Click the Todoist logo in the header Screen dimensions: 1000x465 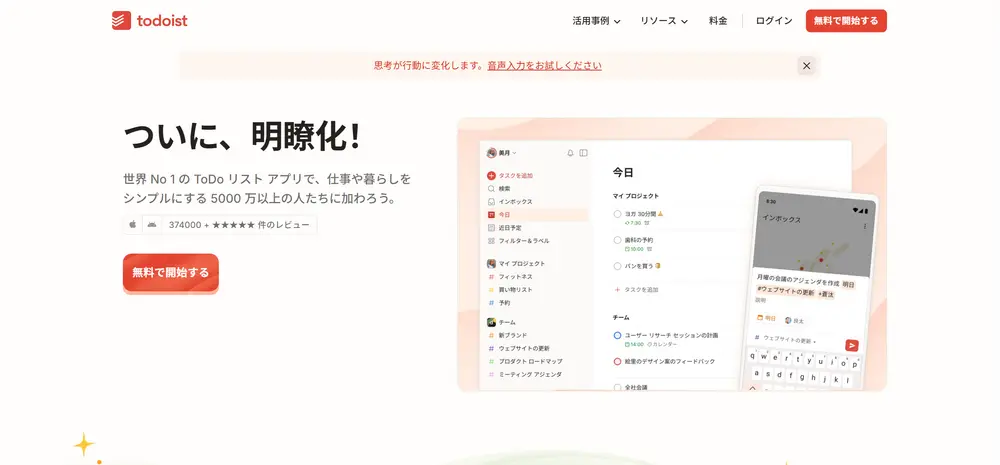point(149,20)
